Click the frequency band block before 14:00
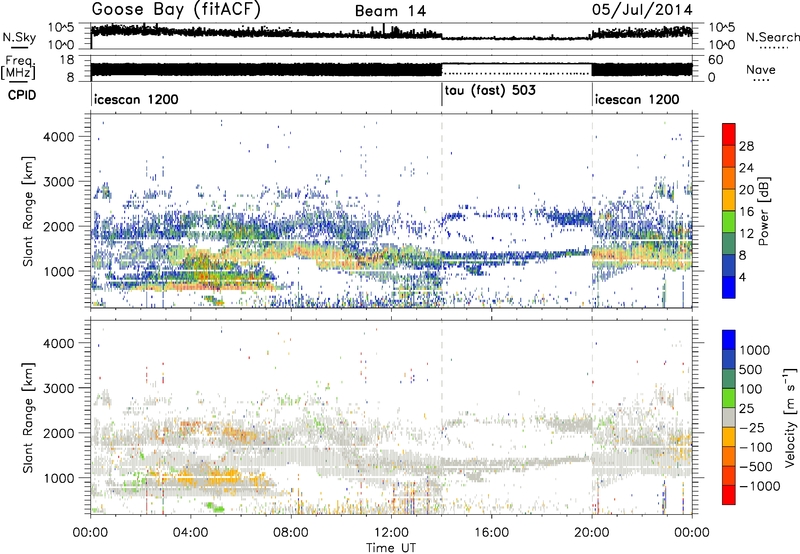The image size is (800, 554). [266, 69]
